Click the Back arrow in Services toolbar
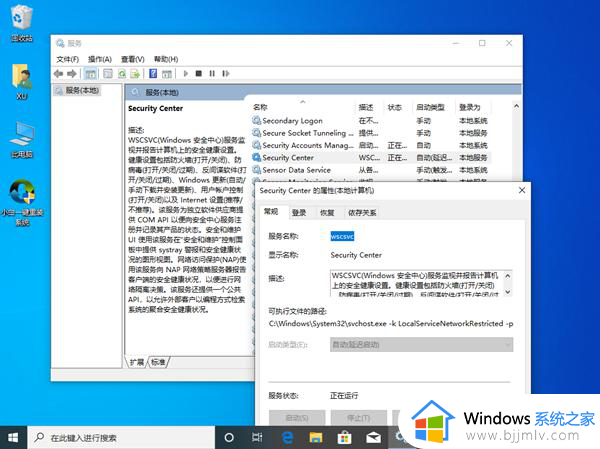This screenshot has height=449, width=600. (59, 73)
